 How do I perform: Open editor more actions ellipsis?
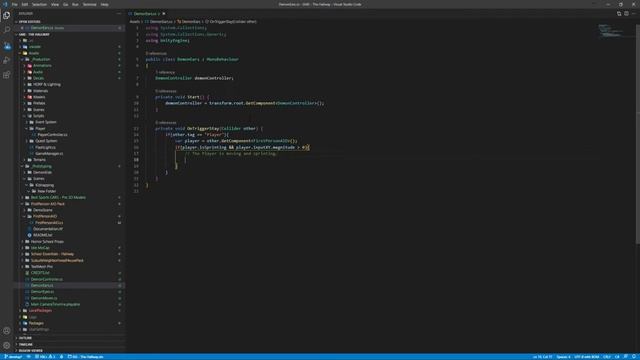634,13
